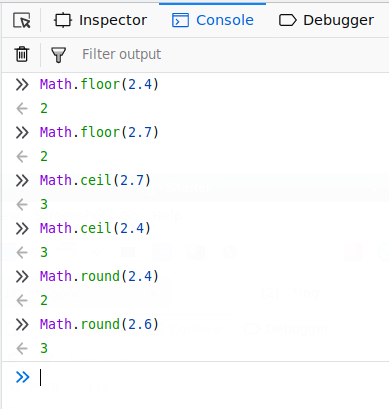Click result 3 under Math.round(2.6)

pos(44,348)
